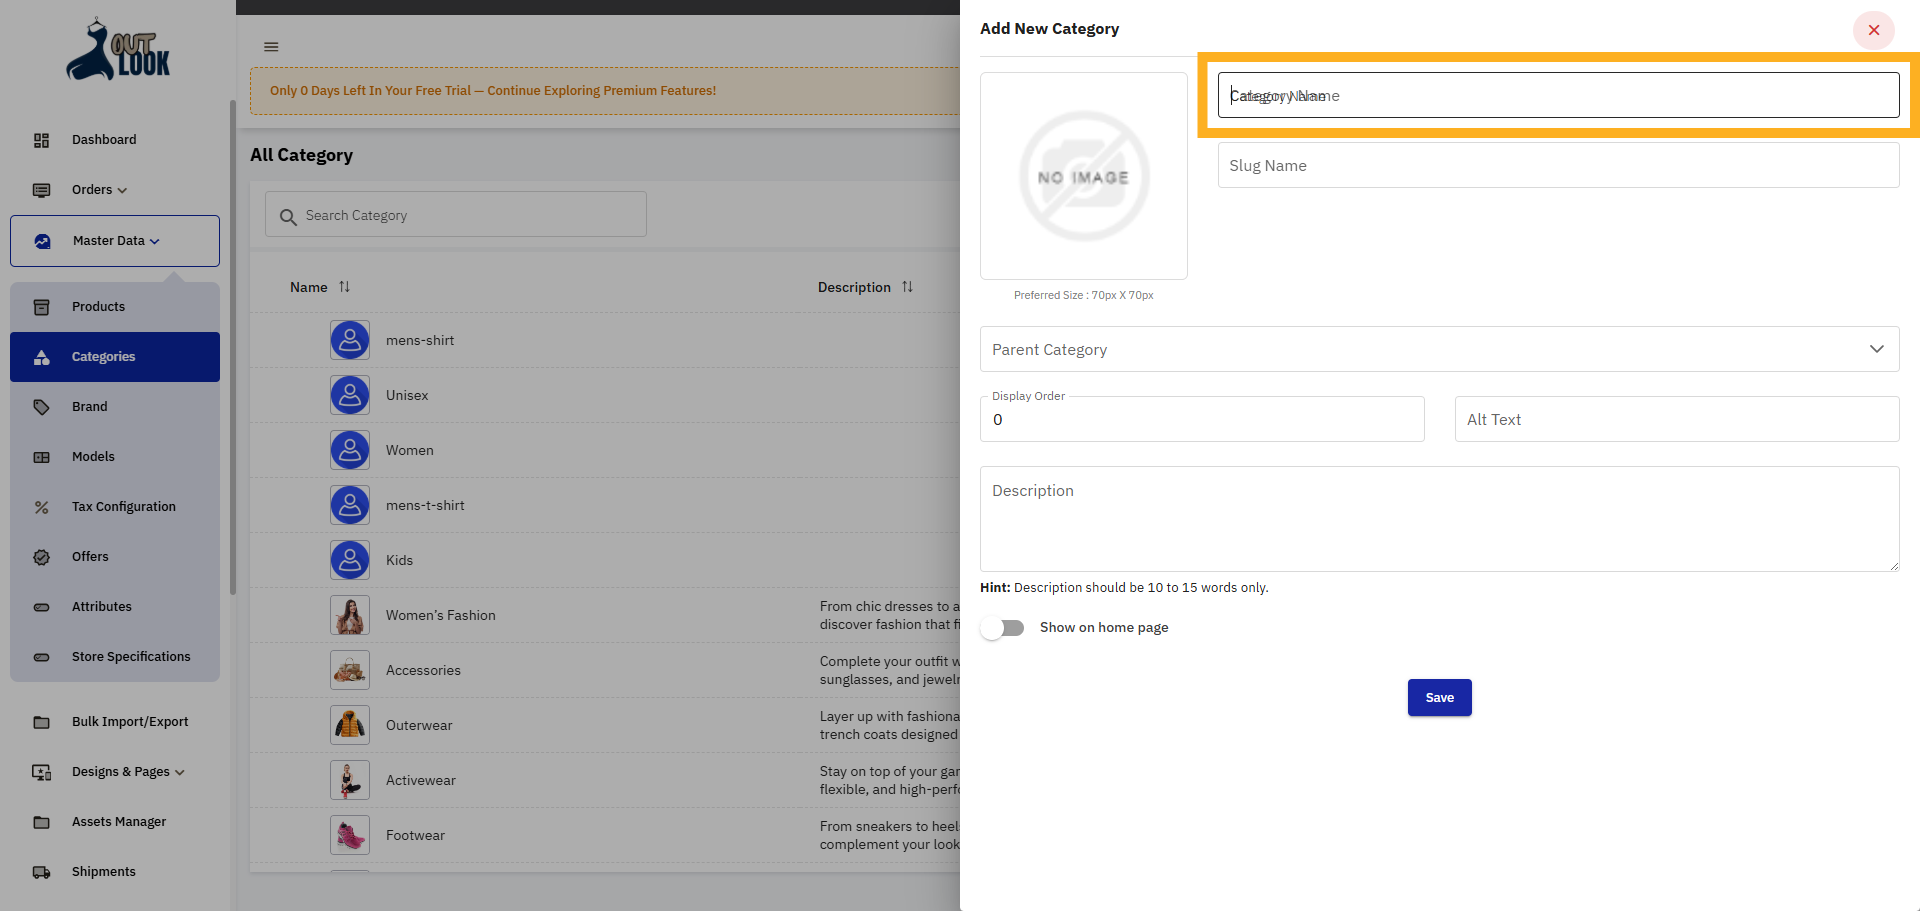The image size is (1920, 911).
Task: Click inside the Search Category field
Action: click(x=455, y=214)
